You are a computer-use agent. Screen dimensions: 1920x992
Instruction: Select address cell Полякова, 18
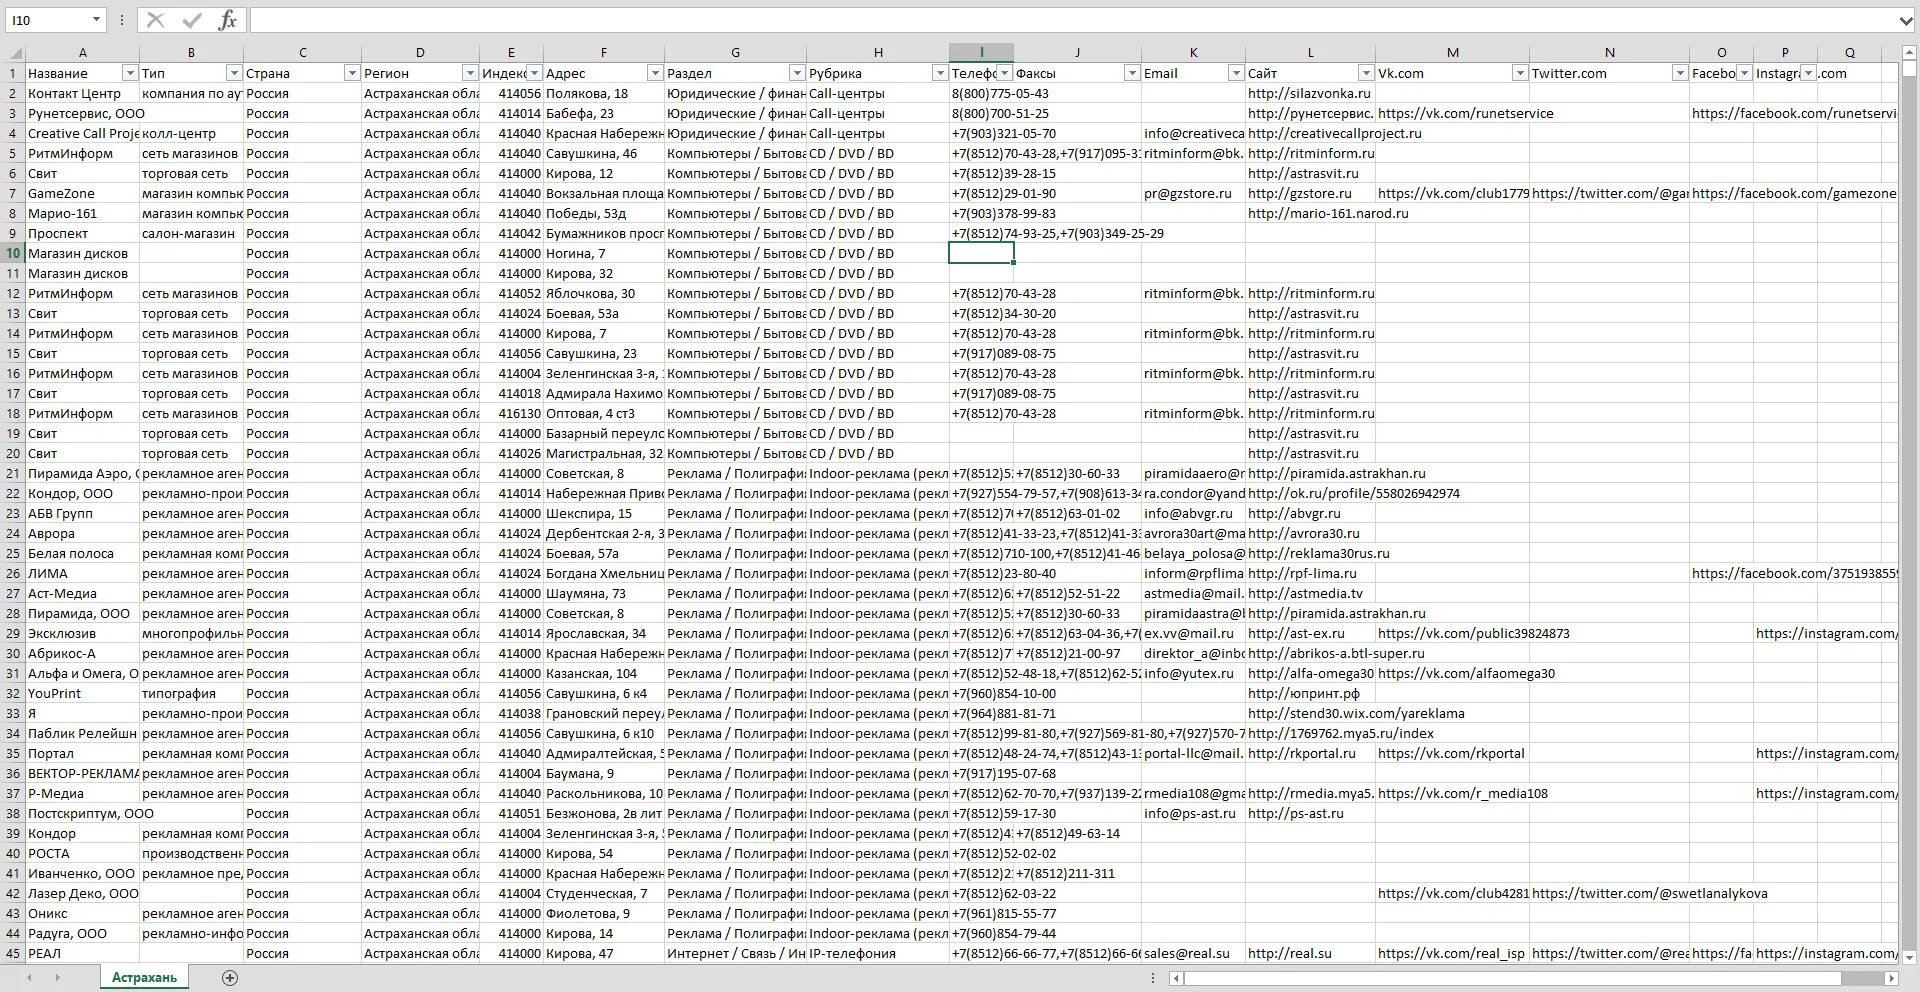pyautogui.click(x=603, y=93)
